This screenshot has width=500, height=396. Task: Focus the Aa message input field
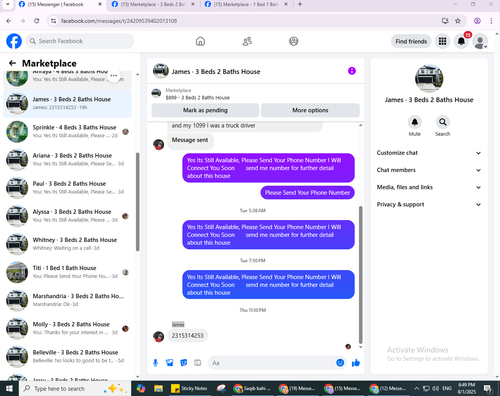click(x=272, y=363)
